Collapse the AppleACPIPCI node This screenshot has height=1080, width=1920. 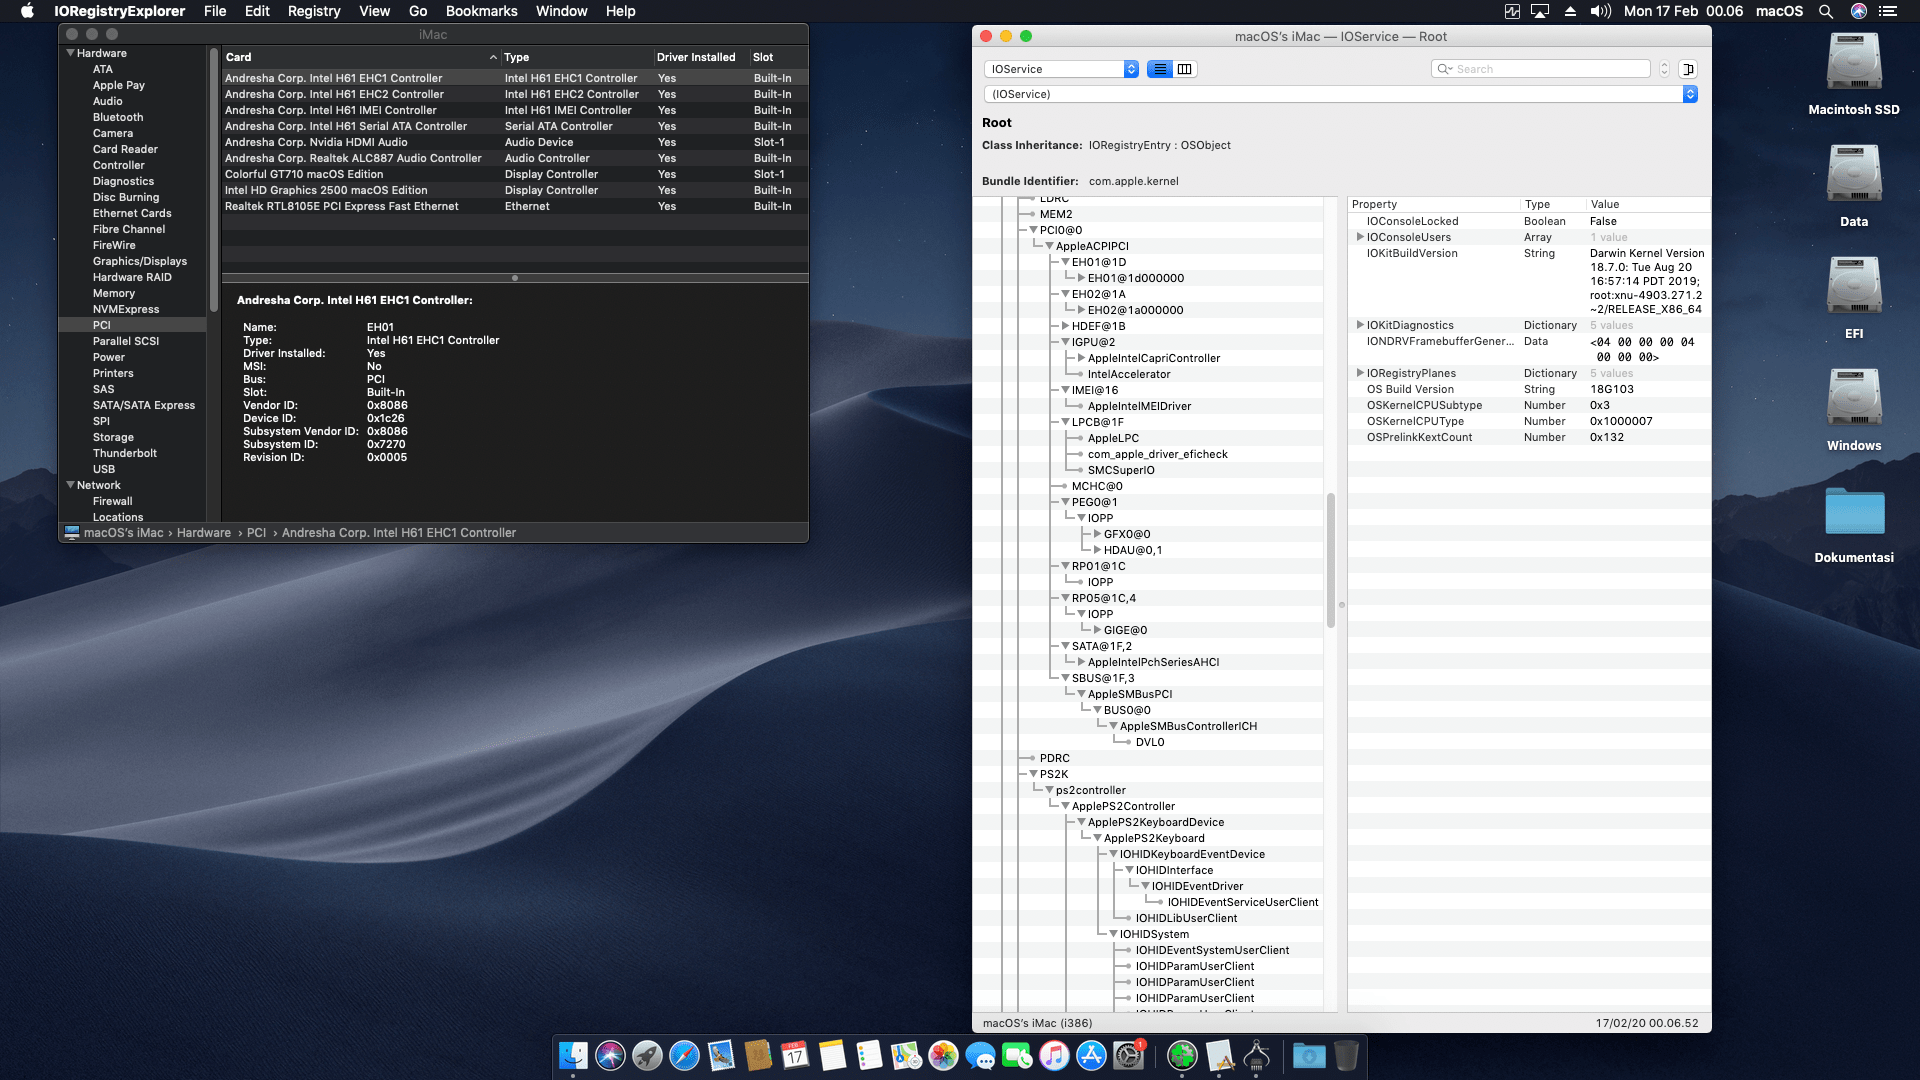pyautogui.click(x=1050, y=246)
